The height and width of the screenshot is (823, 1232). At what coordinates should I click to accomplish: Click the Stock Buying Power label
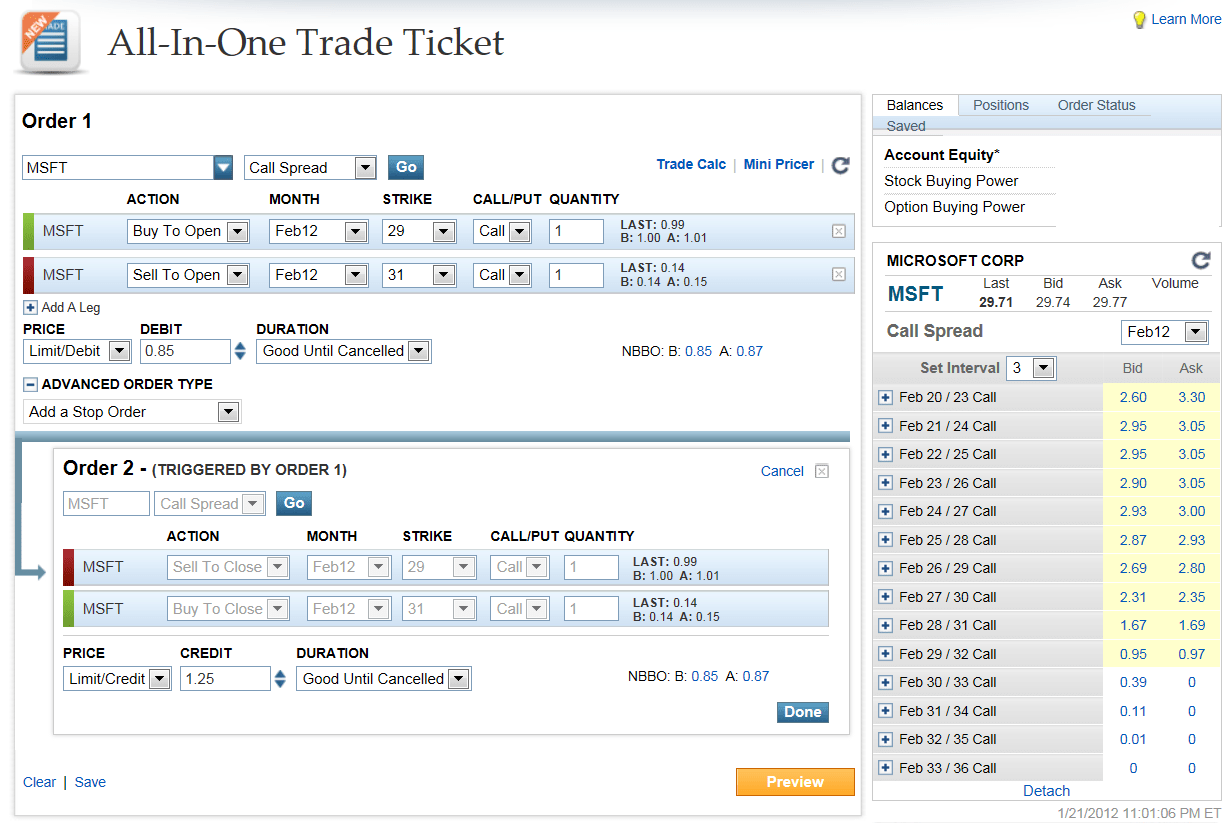(951, 181)
